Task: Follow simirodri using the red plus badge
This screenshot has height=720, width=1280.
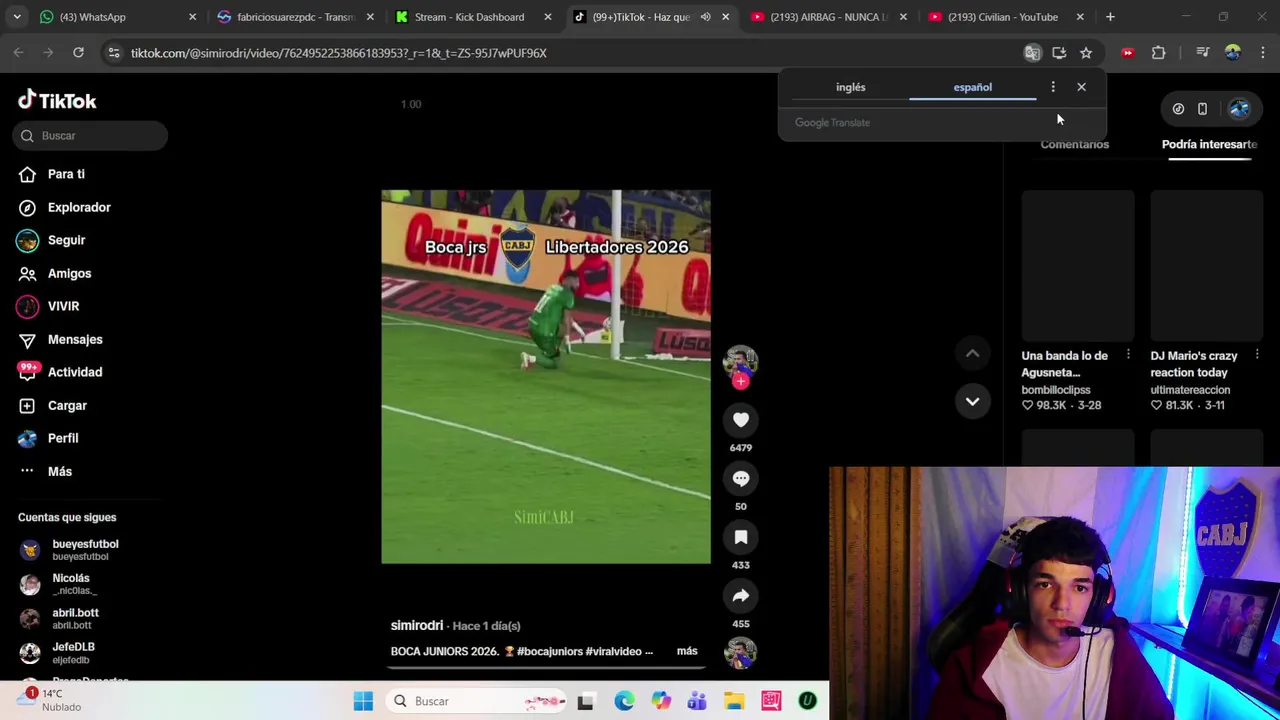Action: [741, 381]
